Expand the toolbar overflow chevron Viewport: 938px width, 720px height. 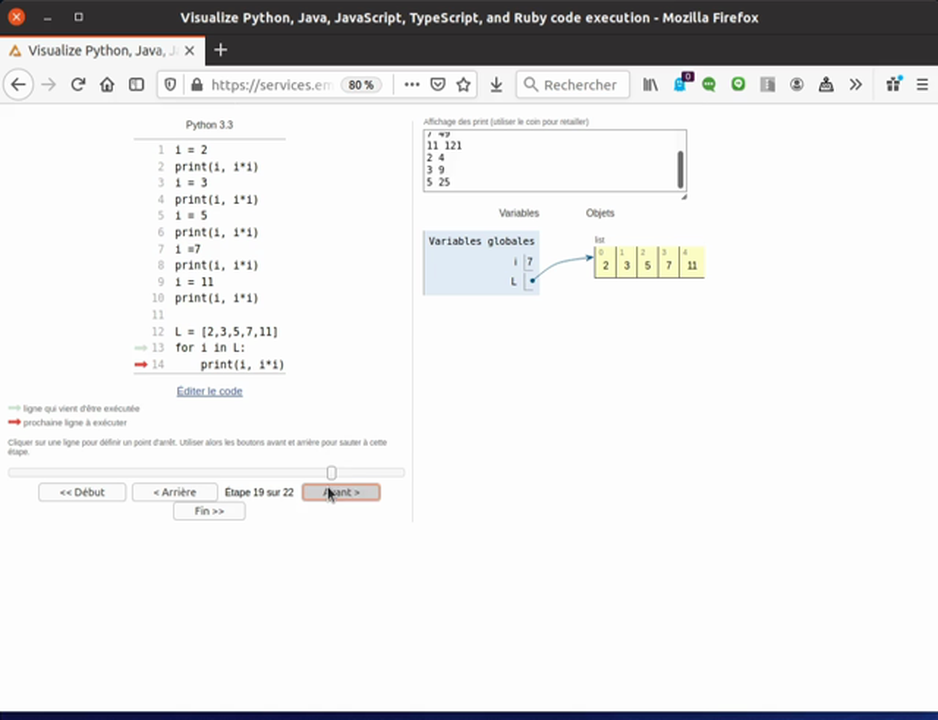[855, 85]
